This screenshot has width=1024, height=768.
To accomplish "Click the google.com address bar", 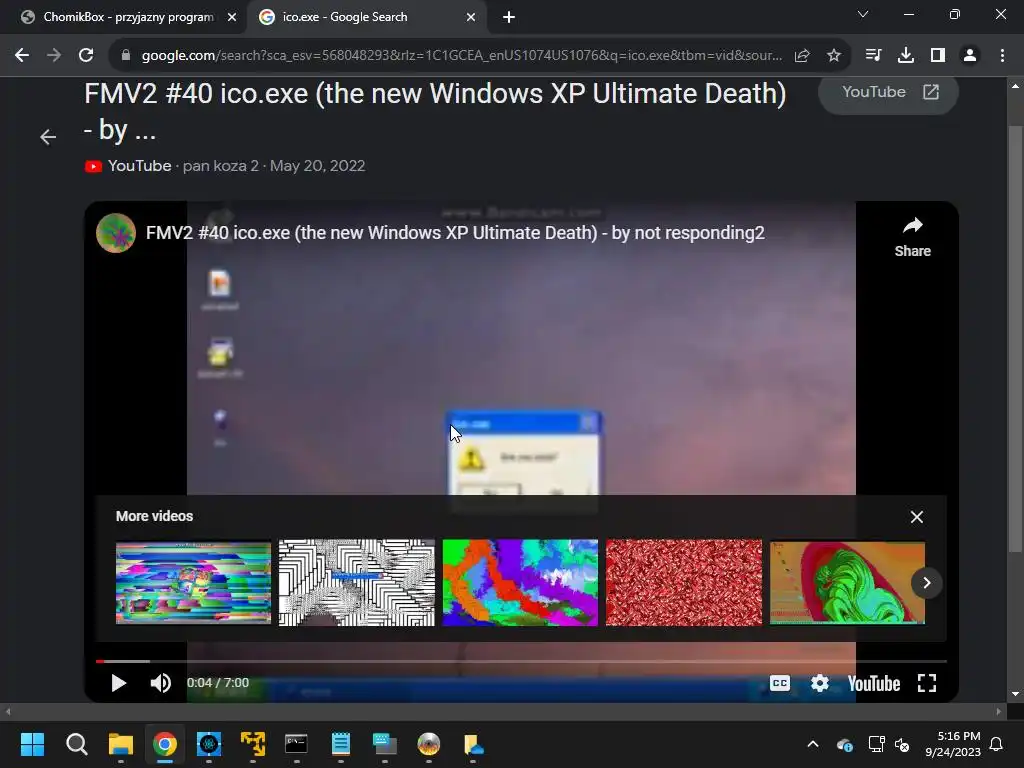I will click(461, 56).
